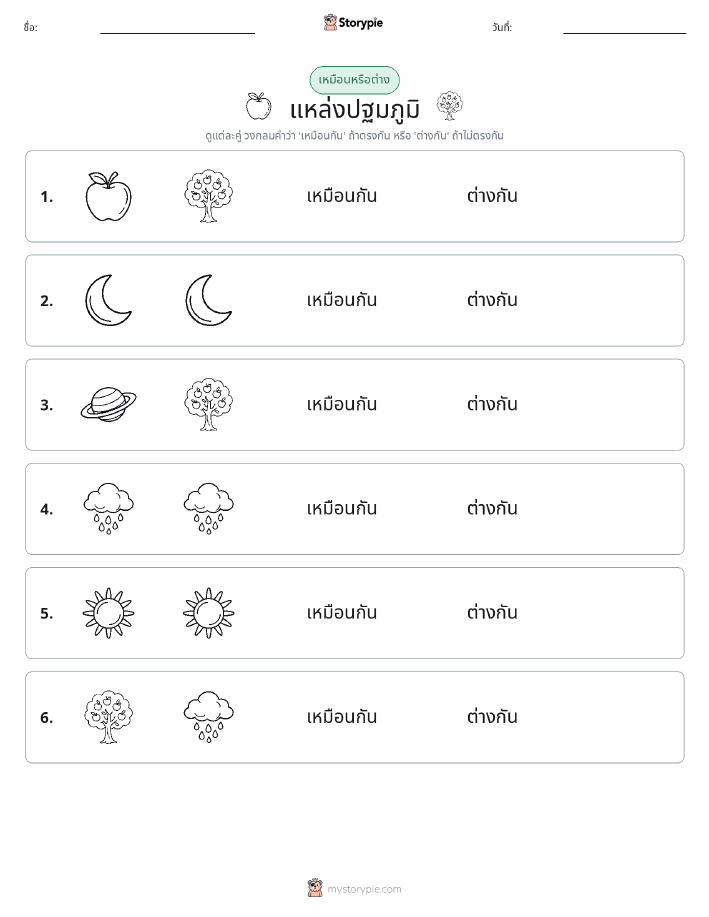
Task: Select ต่างกัน for row 3
Action: click(492, 404)
